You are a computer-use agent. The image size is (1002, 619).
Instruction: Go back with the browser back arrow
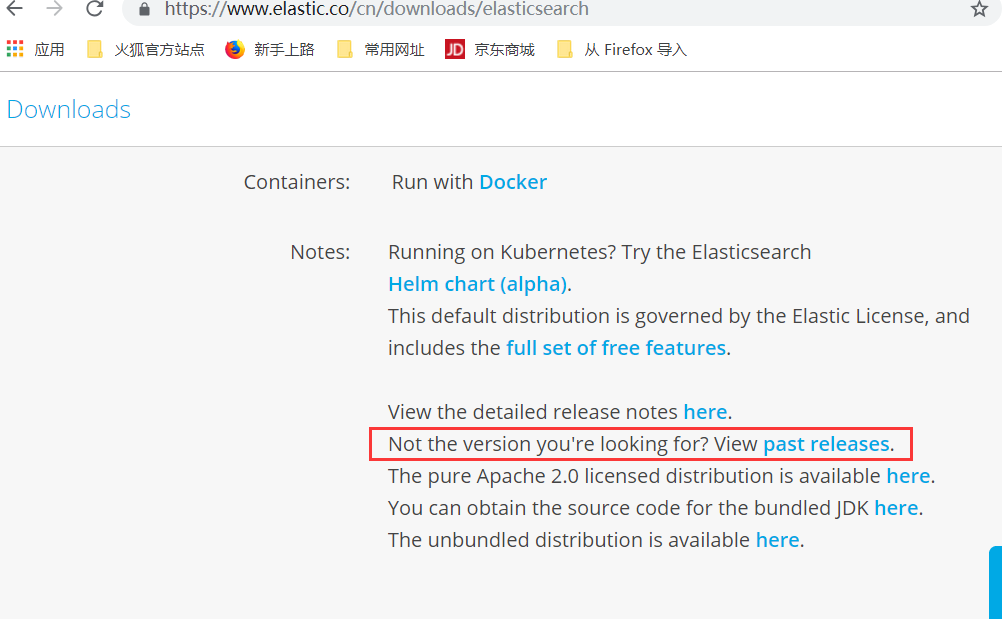[14, 8]
